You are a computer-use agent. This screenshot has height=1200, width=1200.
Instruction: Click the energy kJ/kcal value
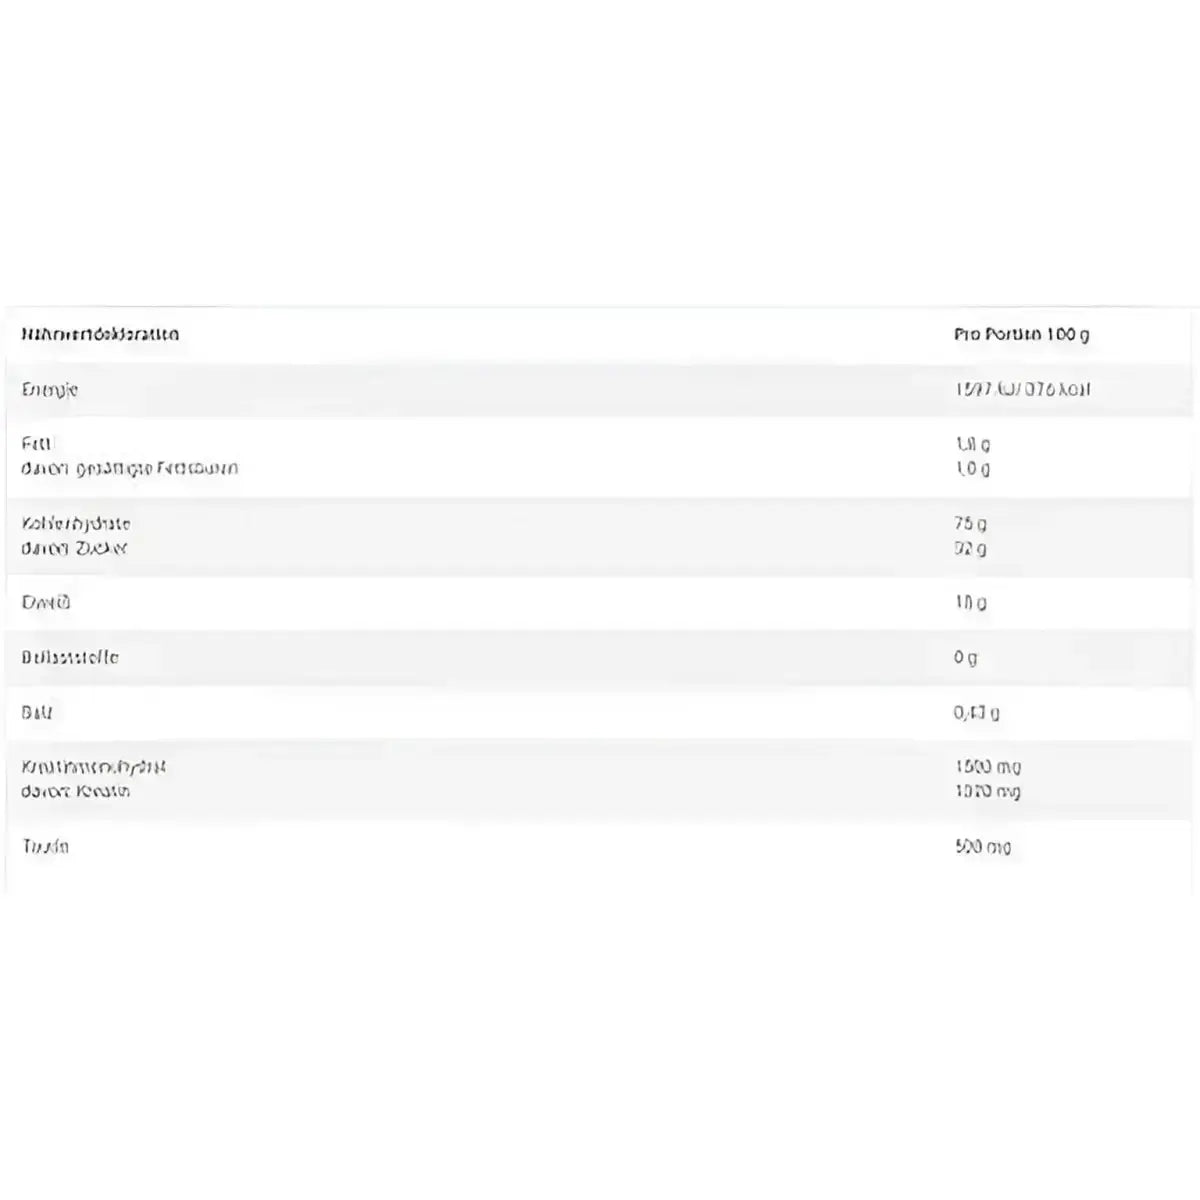click(1021, 389)
